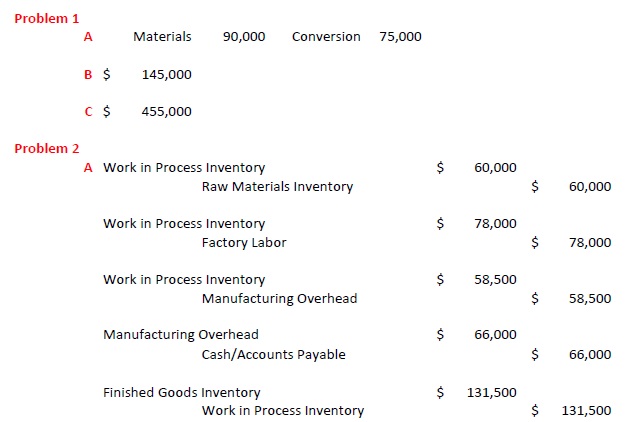Click the 455,000 amount for part C
The width and height of the screenshot is (639, 422).
(x=167, y=112)
